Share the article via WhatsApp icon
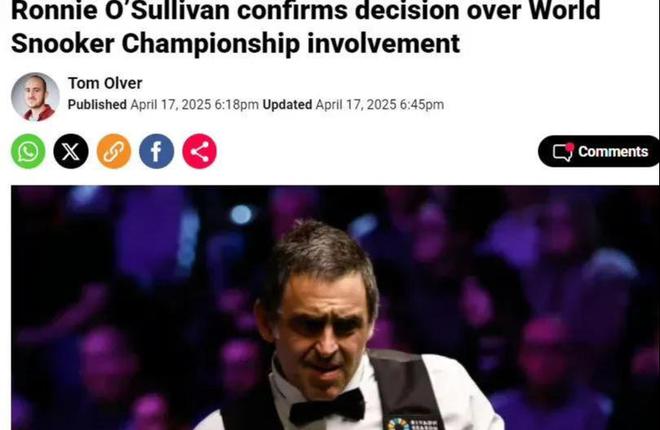The image size is (660, 430). (28, 151)
